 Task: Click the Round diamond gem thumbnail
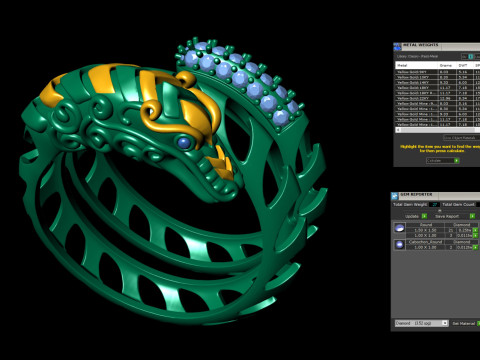tap(400, 228)
